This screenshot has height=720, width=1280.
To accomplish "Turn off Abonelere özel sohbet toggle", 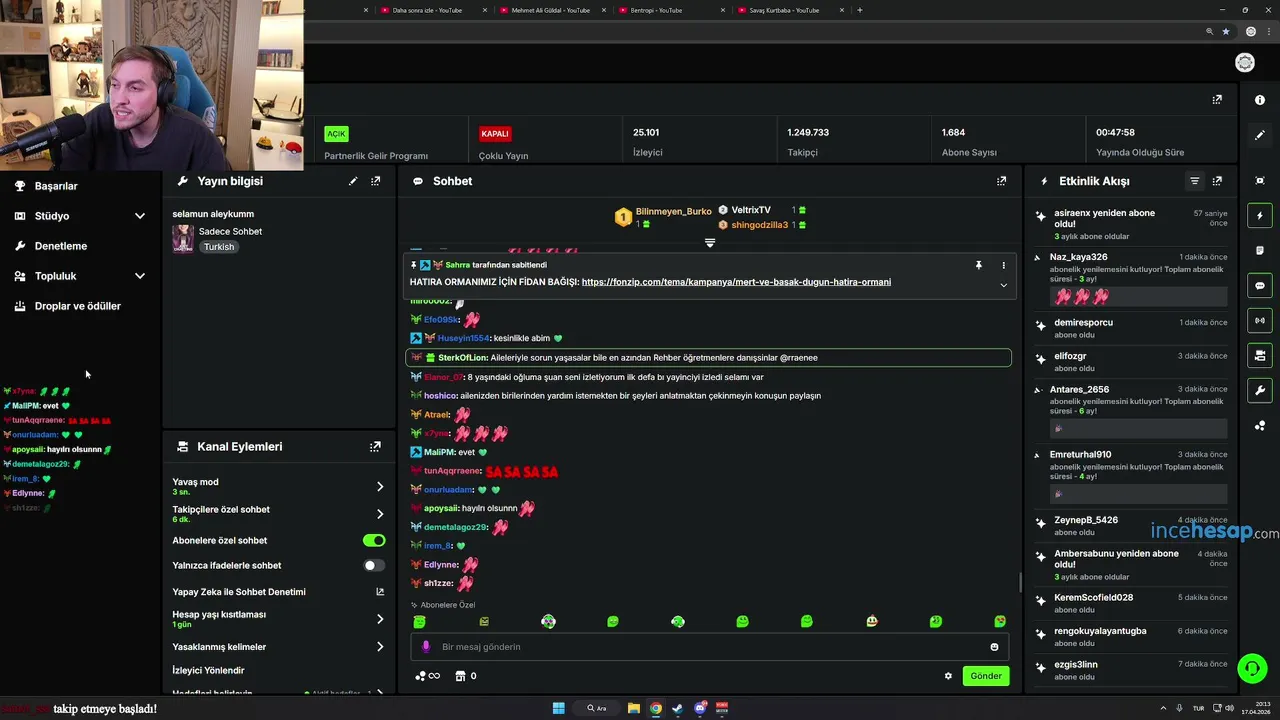I will [x=374, y=540].
